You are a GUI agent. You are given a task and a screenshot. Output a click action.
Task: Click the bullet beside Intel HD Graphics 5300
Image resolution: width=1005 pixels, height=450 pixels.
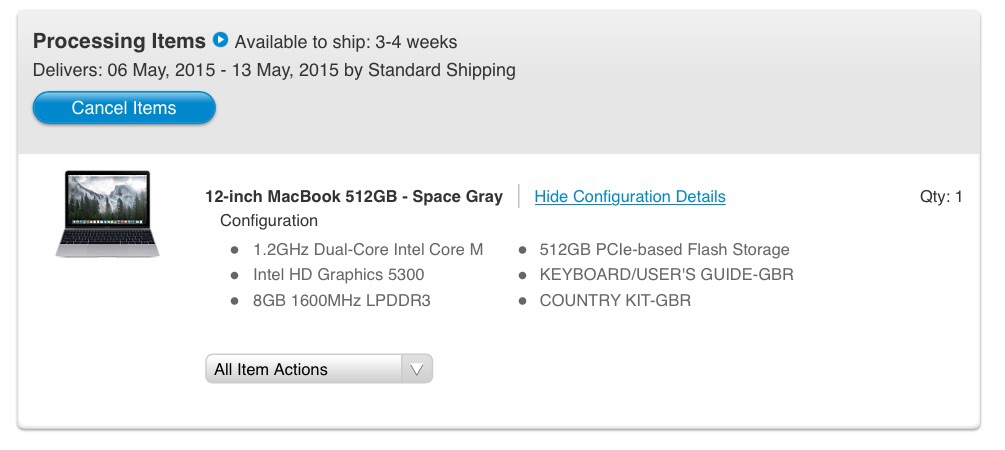235,276
